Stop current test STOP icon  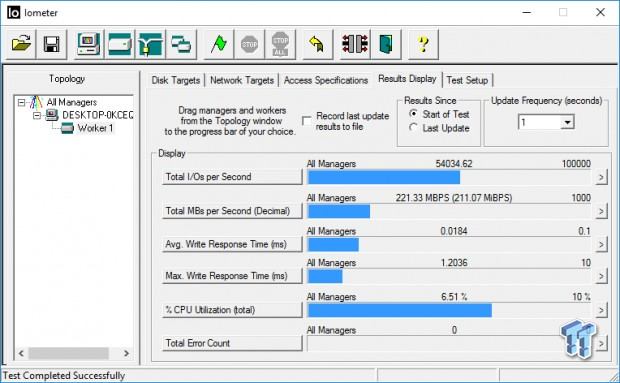tap(250, 44)
